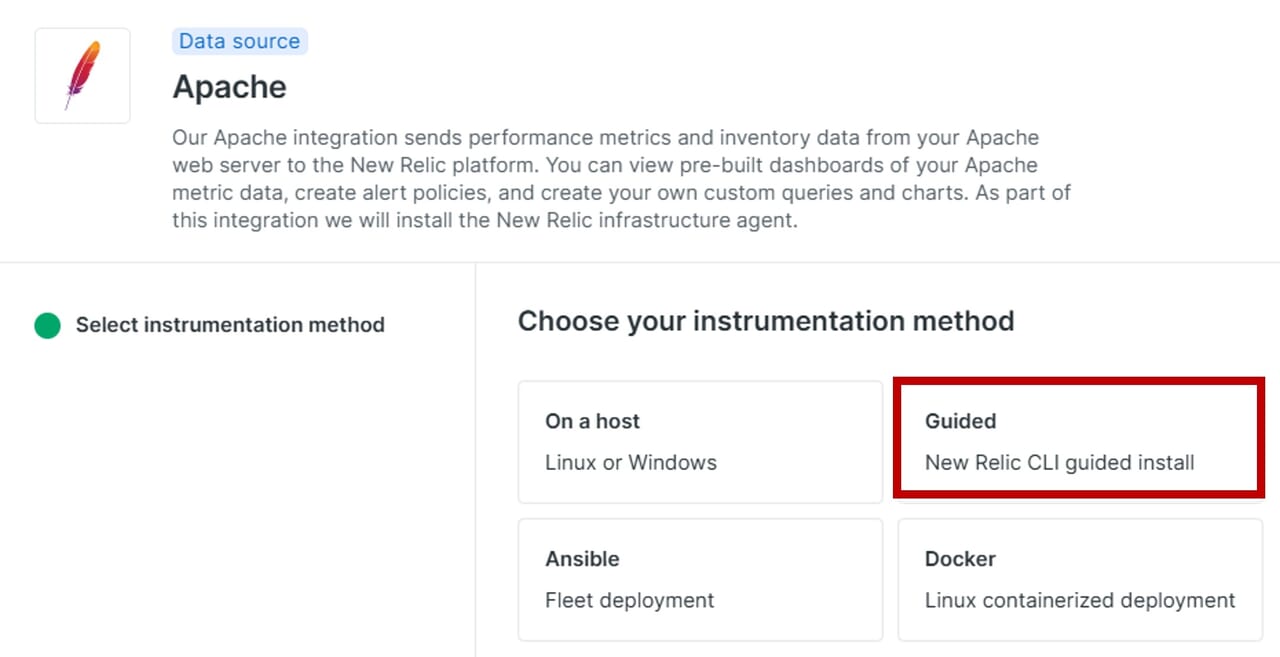The width and height of the screenshot is (1280, 657).
Task: Click the Apache page title
Action: pyautogui.click(x=229, y=87)
